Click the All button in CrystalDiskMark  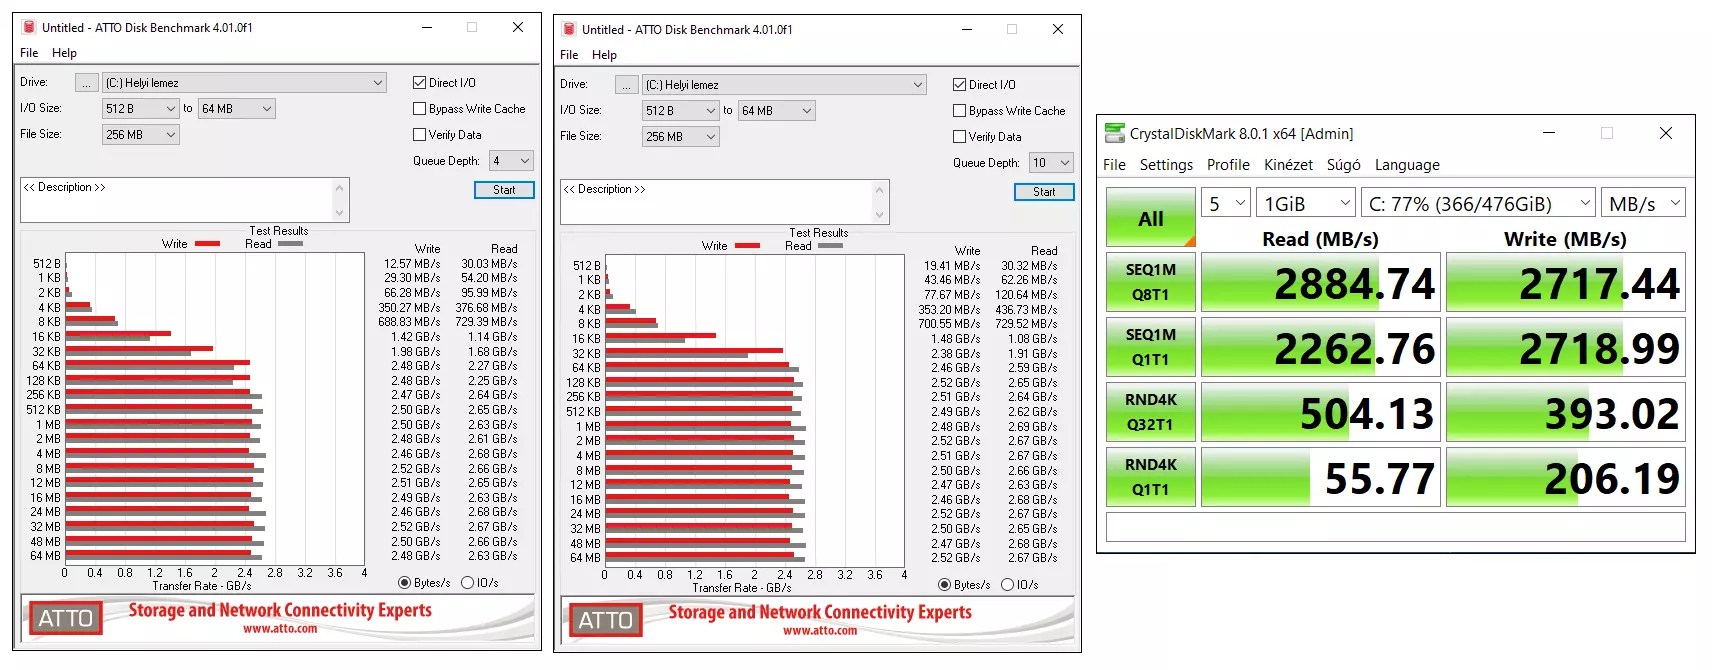[x=1151, y=218]
